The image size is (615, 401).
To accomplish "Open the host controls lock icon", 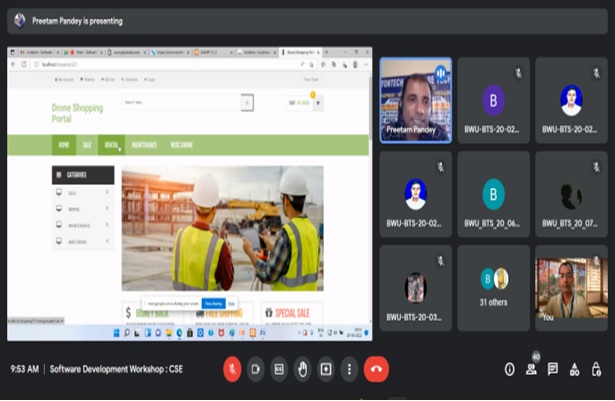I will coord(596,369).
